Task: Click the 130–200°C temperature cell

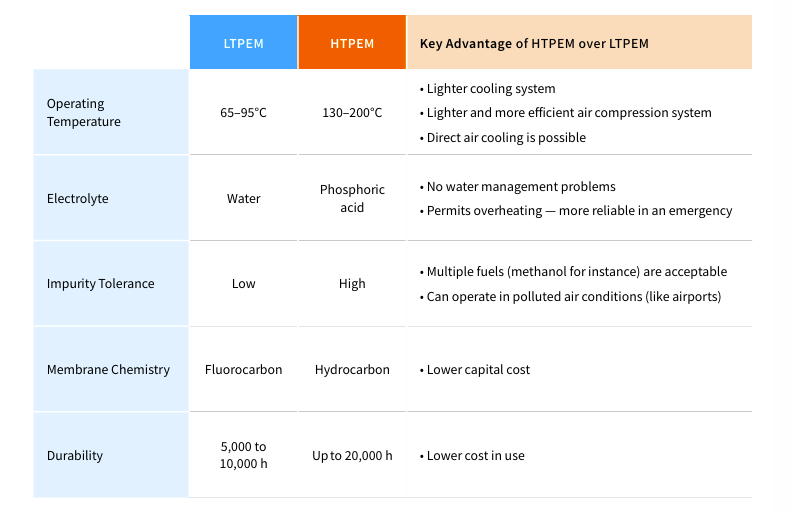Action: [x=352, y=112]
